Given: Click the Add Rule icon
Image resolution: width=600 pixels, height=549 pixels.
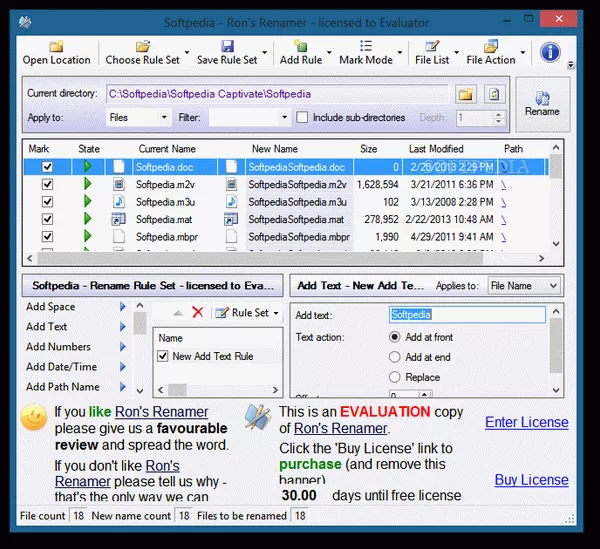Looking at the screenshot, I should point(301,46).
